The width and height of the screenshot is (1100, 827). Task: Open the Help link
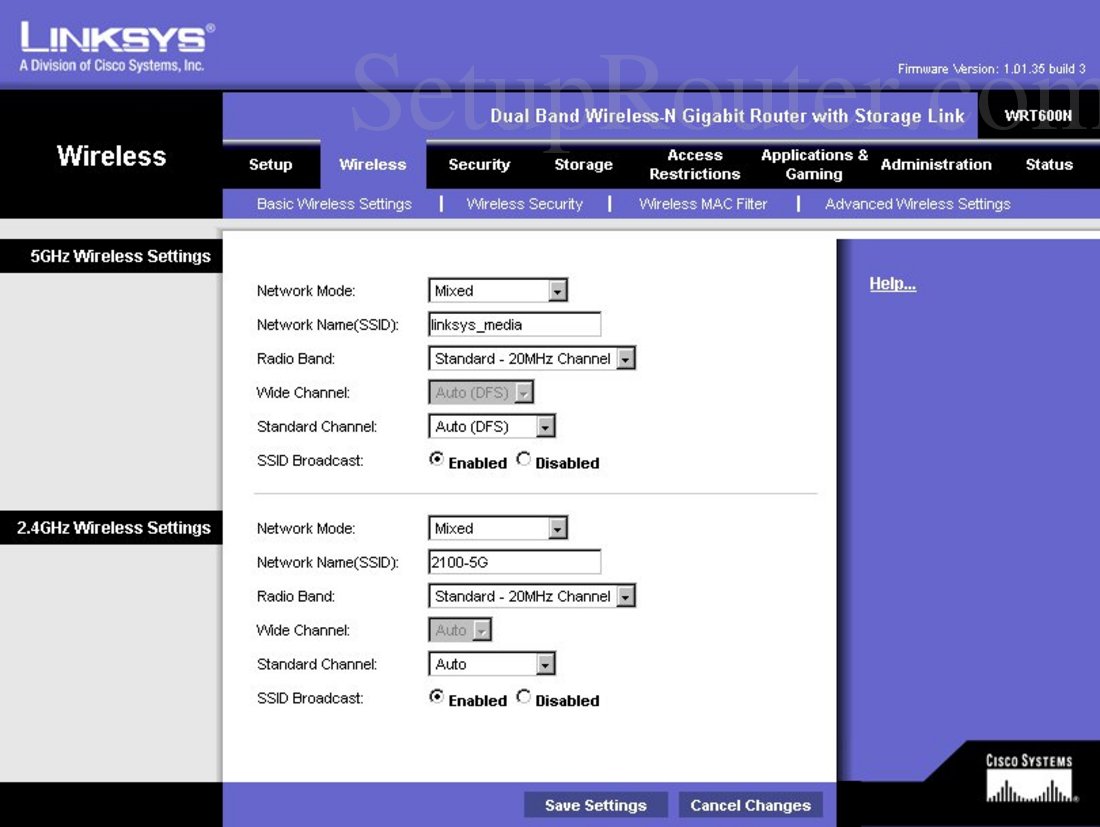tap(891, 283)
